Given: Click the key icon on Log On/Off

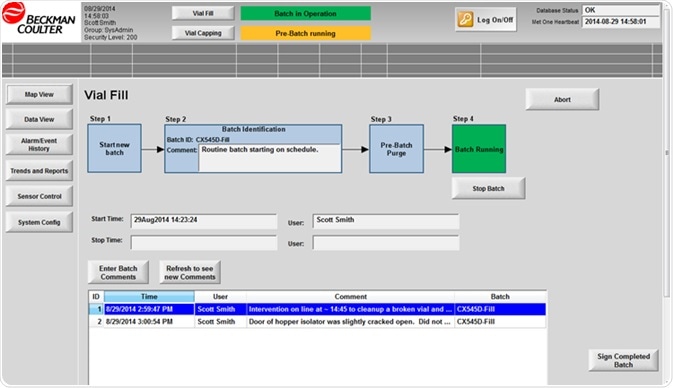Looking at the screenshot, I should click(465, 20).
